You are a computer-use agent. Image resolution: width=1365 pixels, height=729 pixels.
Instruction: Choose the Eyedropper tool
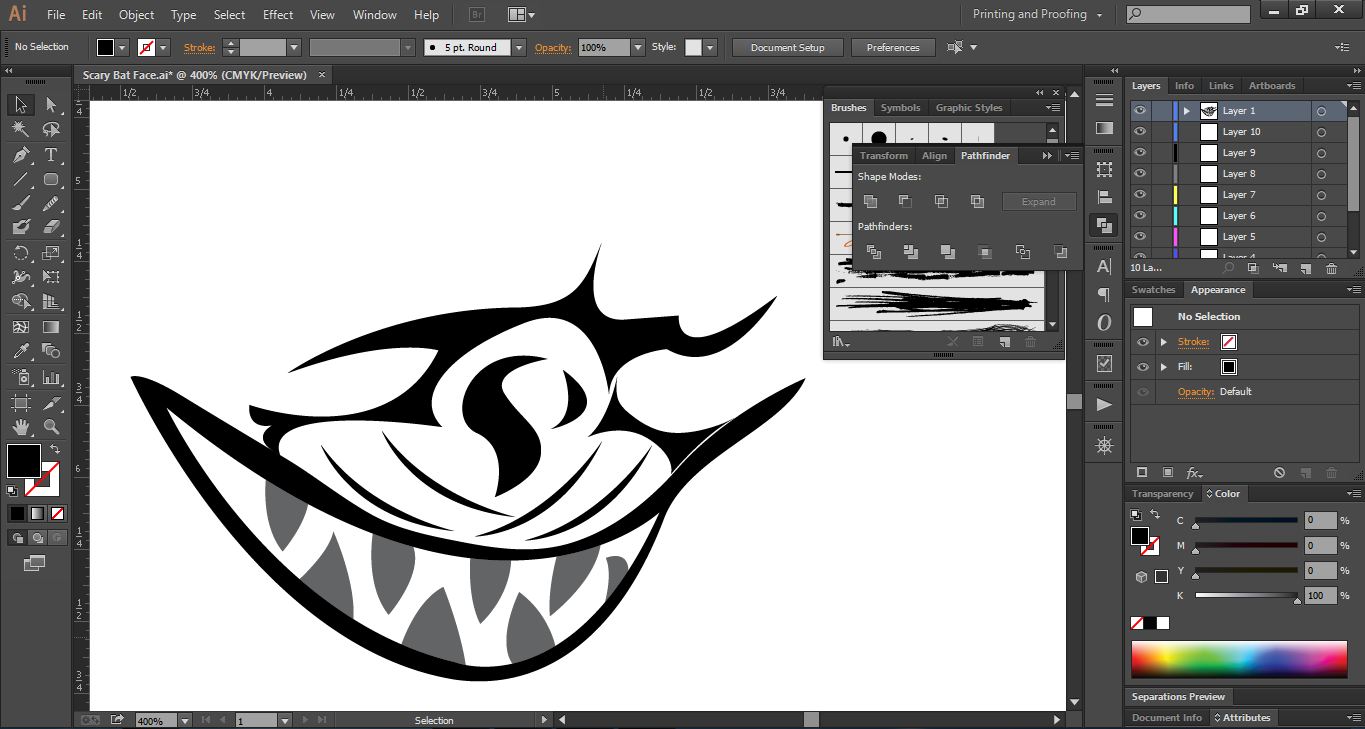[x=21, y=352]
